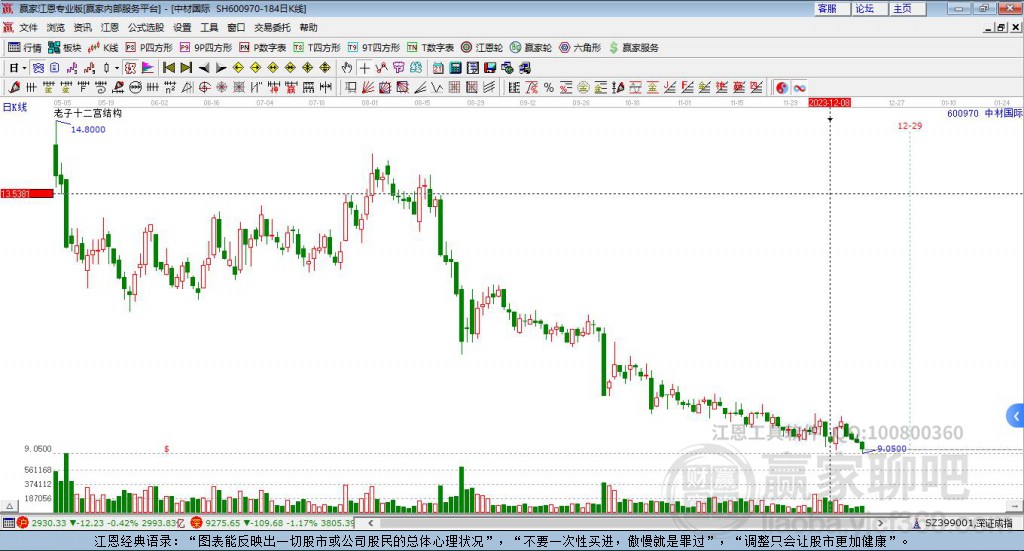The image size is (1024, 551).
Task: Open the 文件 menu
Action: click(x=28, y=27)
